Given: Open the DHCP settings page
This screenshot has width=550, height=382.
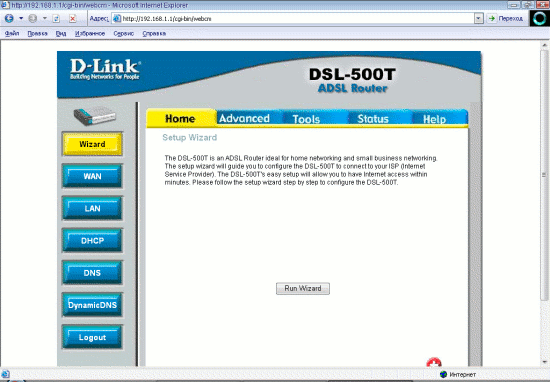Looking at the screenshot, I should point(92,241).
